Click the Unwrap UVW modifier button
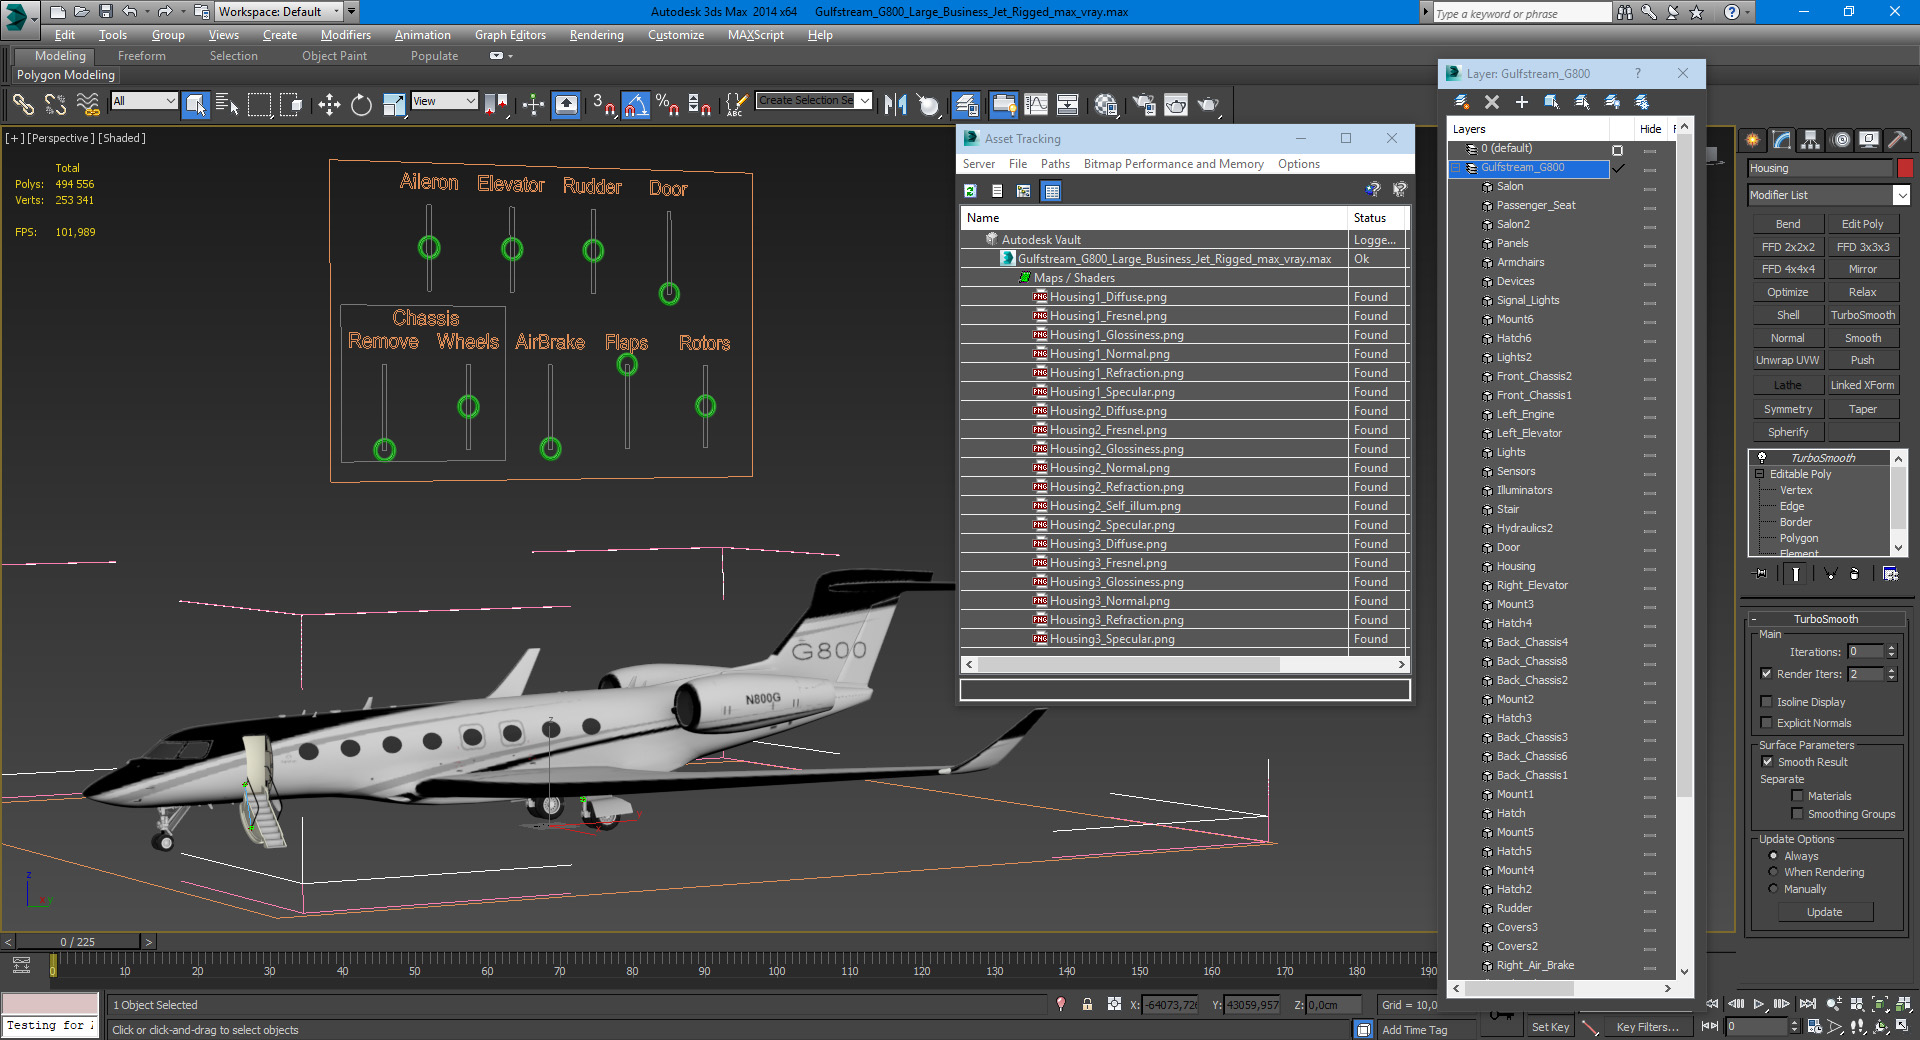This screenshot has width=1920, height=1040. (x=1787, y=360)
